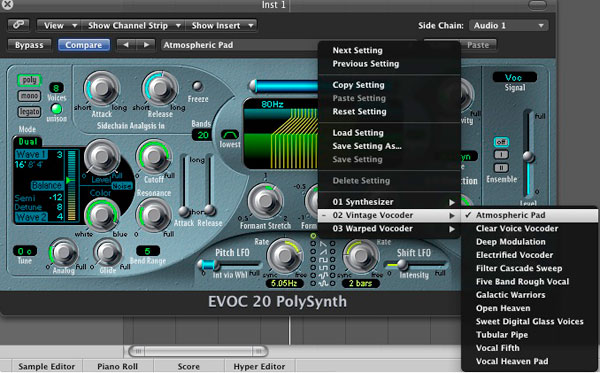
Task: Click the Bands value field showing 20
Action: (202, 135)
